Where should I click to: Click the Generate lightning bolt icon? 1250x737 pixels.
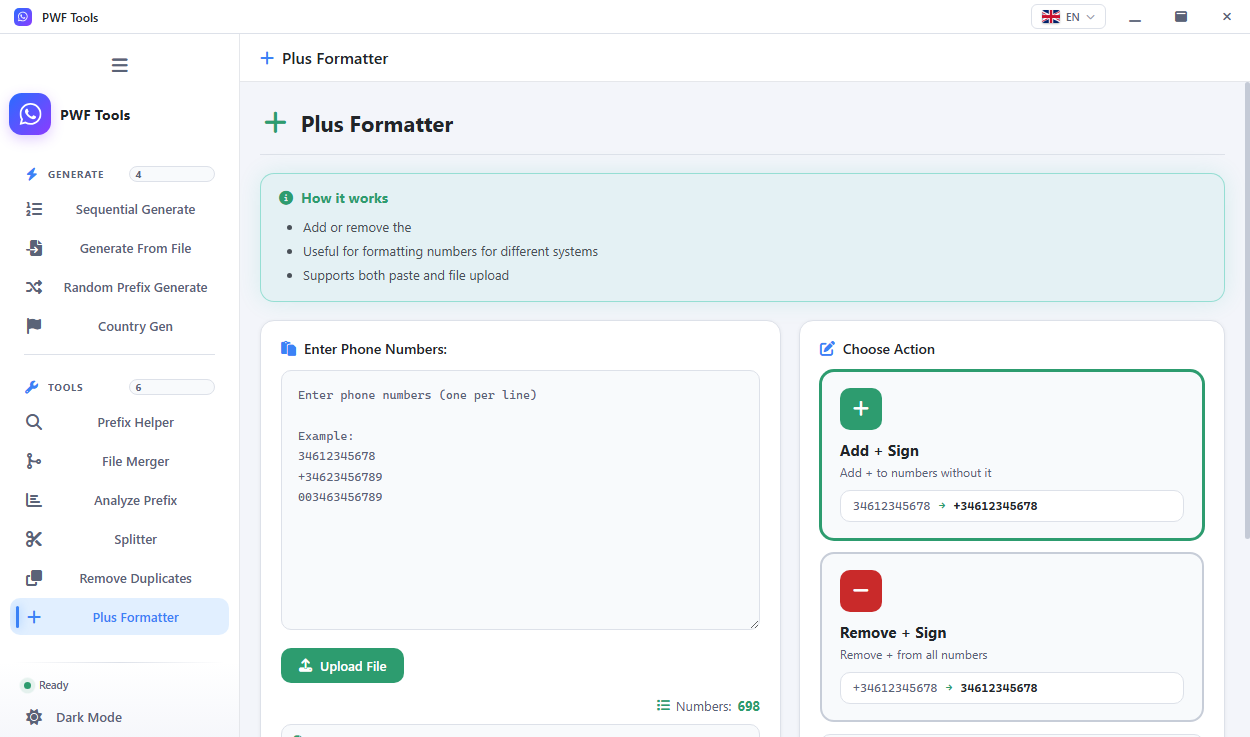pos(32,174)
